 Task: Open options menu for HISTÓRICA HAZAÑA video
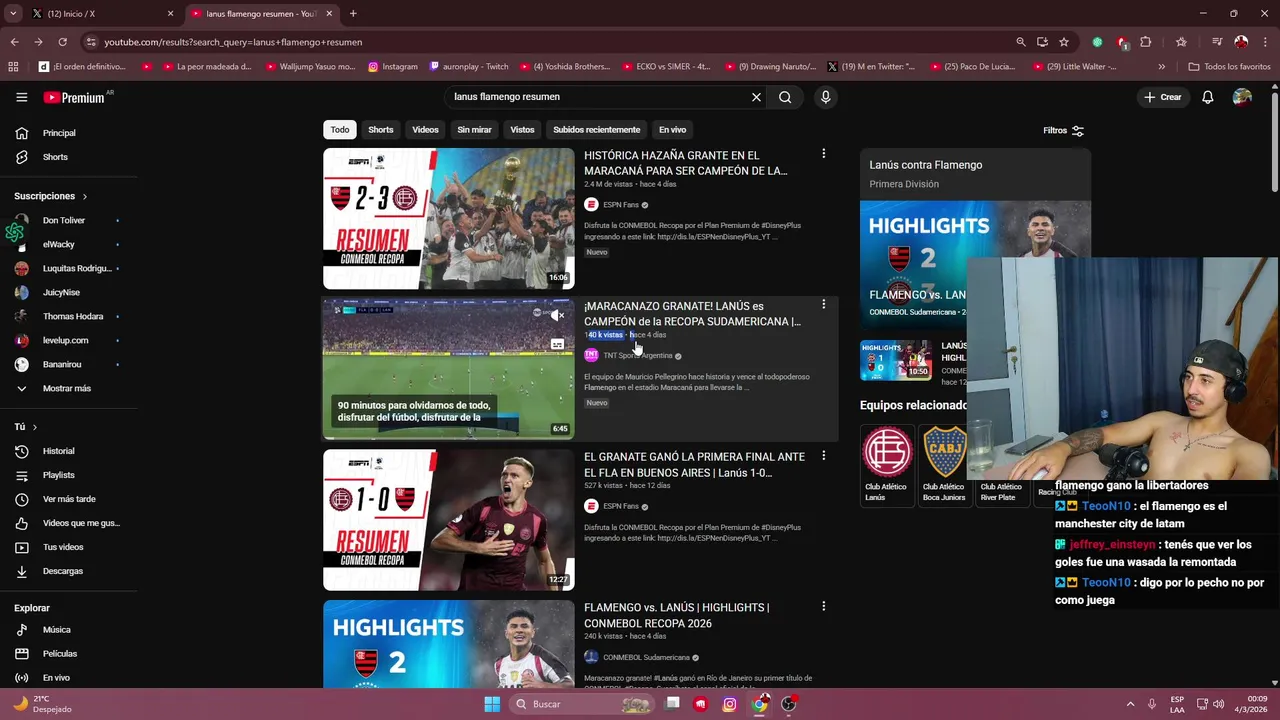pos(823,154)
